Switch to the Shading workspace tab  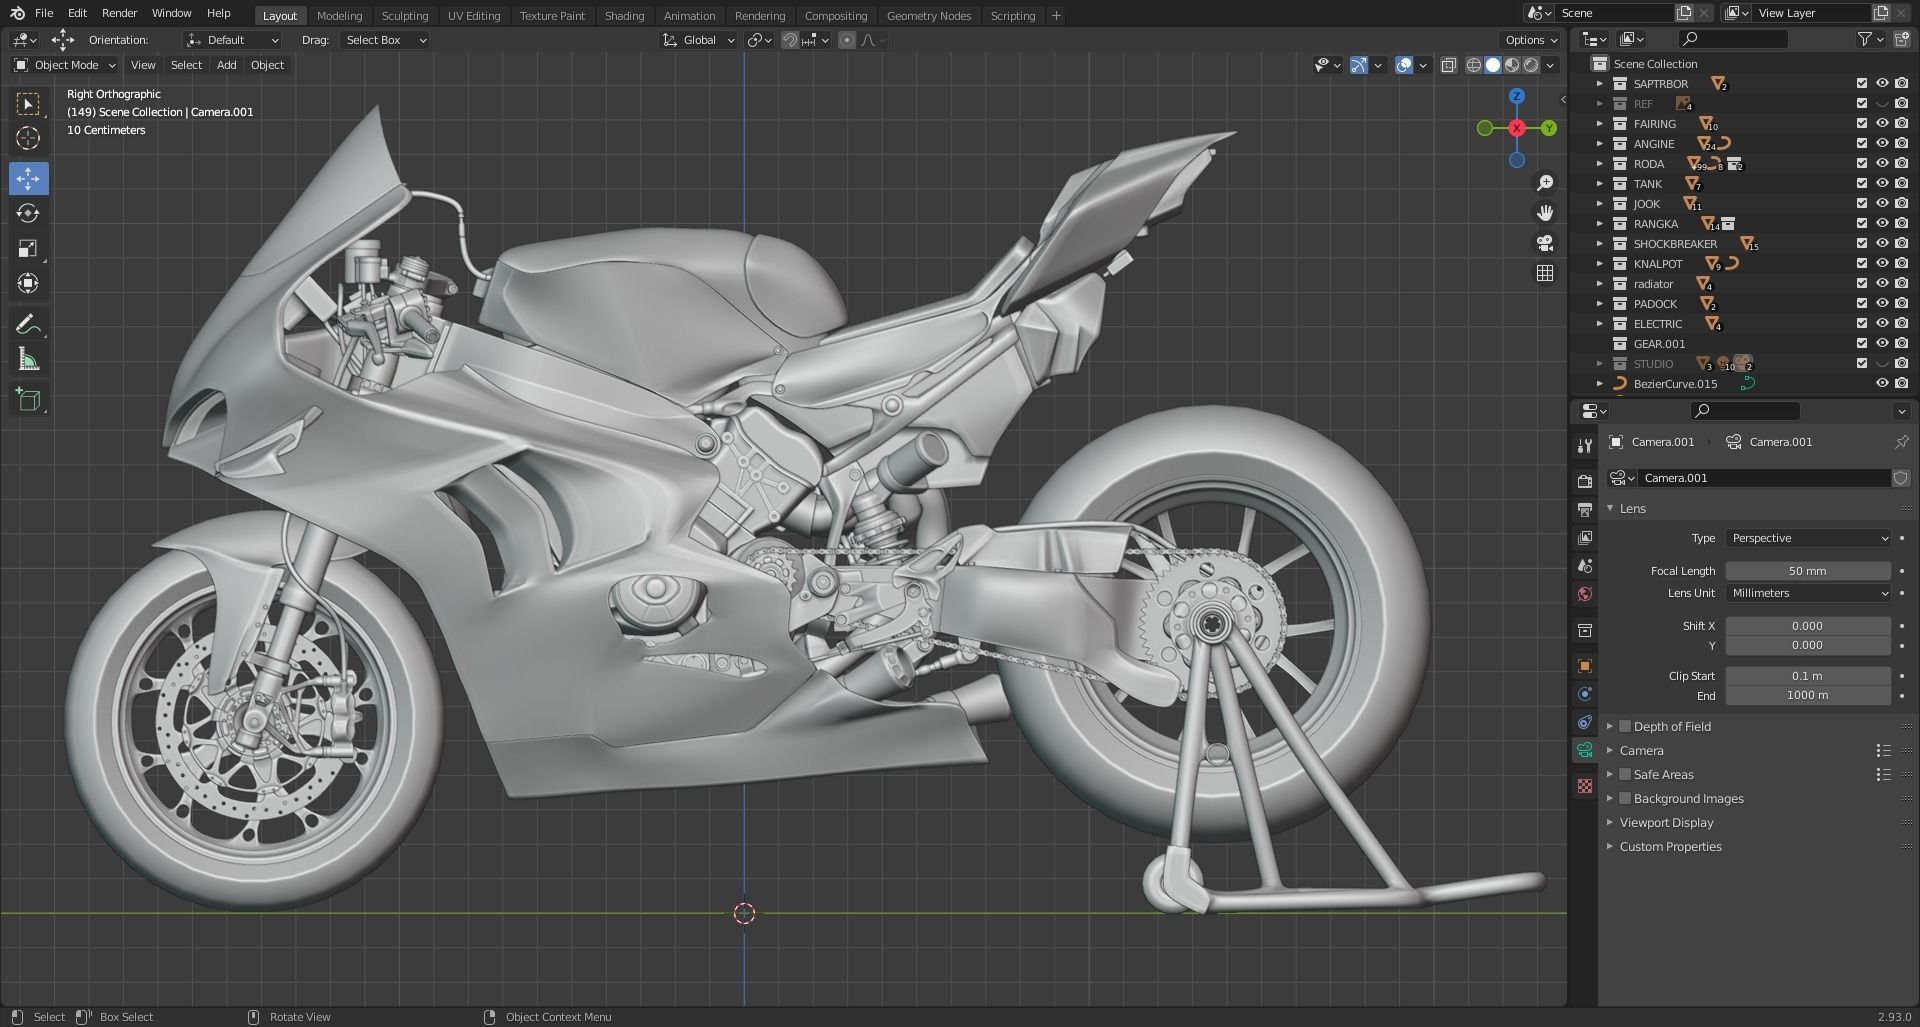click(x=624, y=15)
